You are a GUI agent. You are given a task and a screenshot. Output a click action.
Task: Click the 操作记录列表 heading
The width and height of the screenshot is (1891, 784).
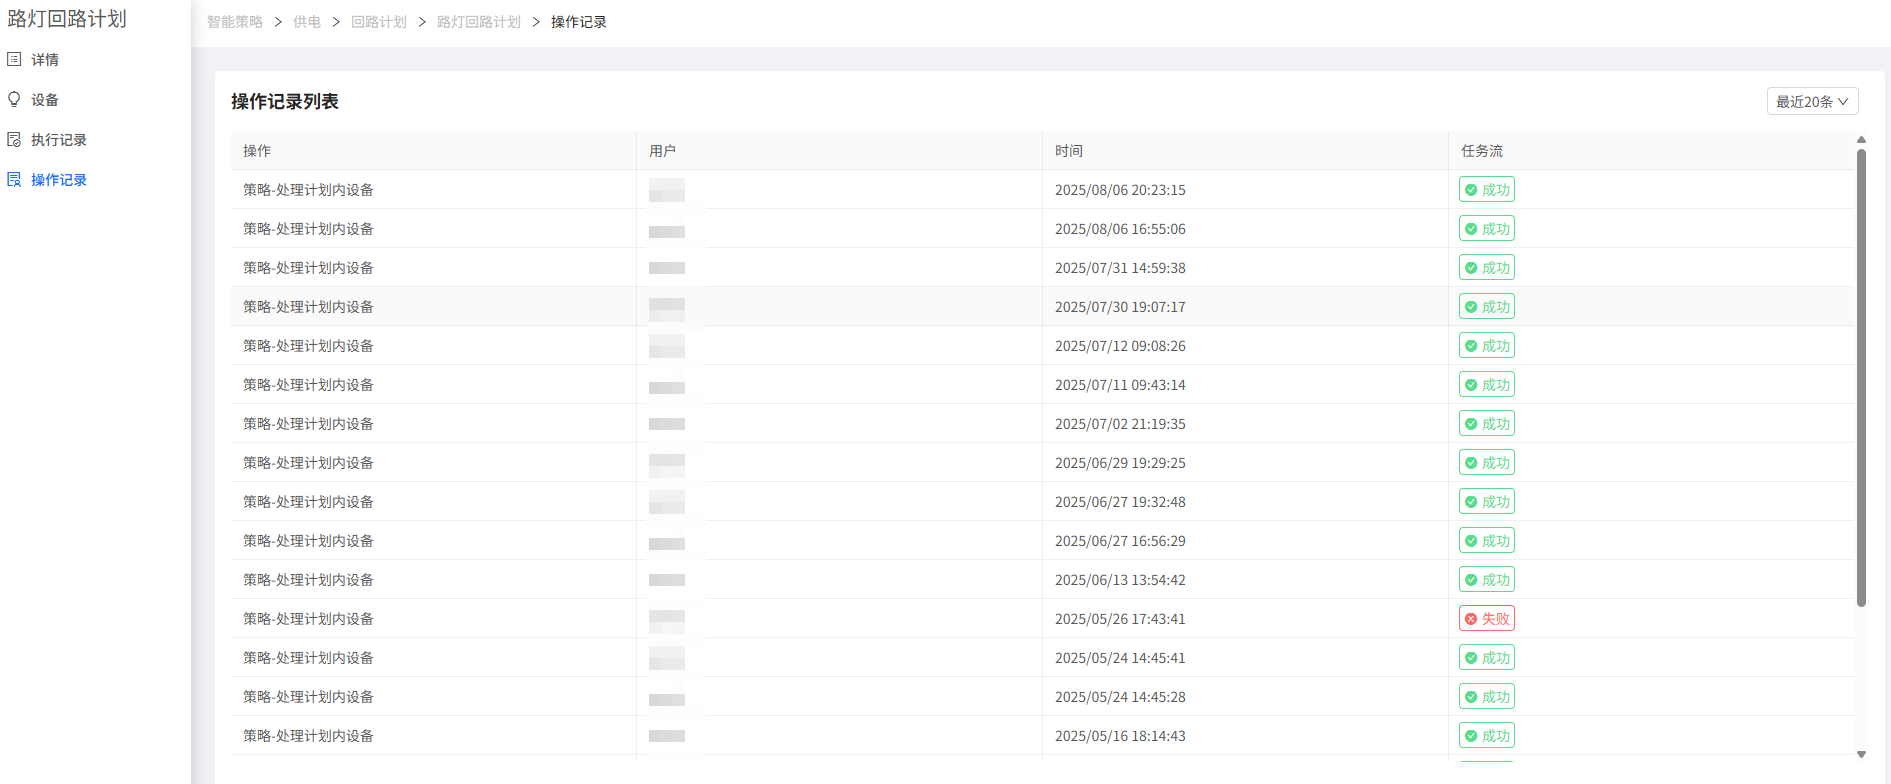pos(285,101)
